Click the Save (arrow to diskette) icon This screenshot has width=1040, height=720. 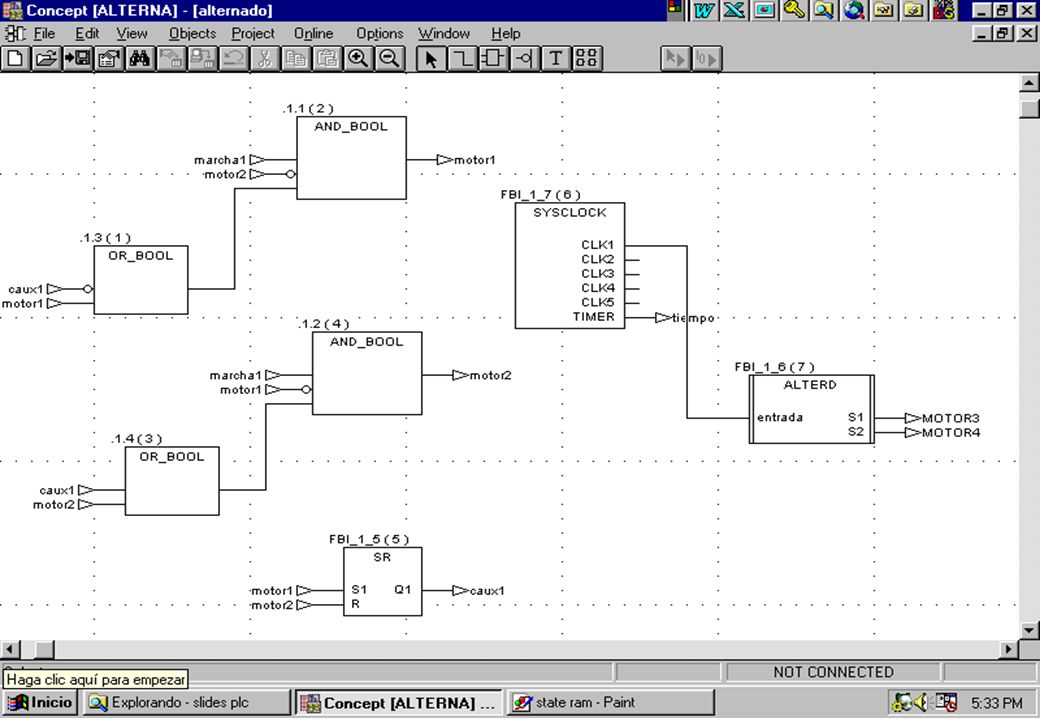coord(78,58)
